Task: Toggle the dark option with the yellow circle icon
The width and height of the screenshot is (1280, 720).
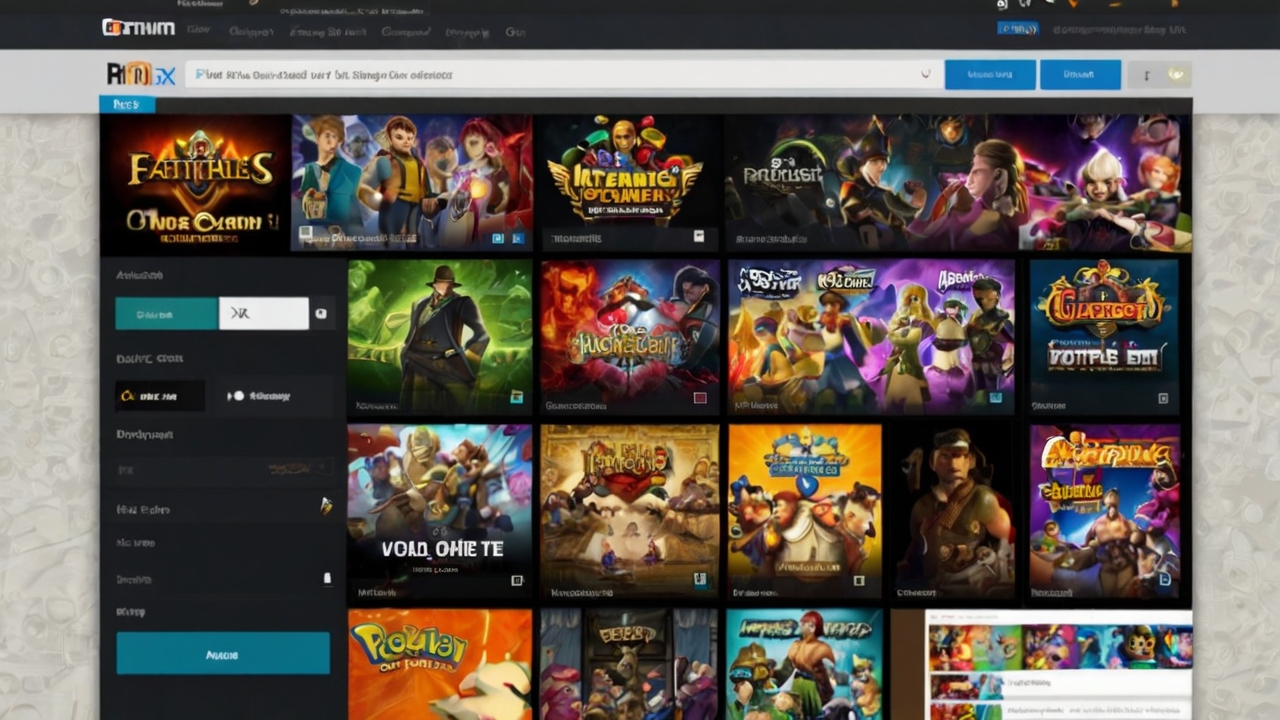Action: [160, 396]
